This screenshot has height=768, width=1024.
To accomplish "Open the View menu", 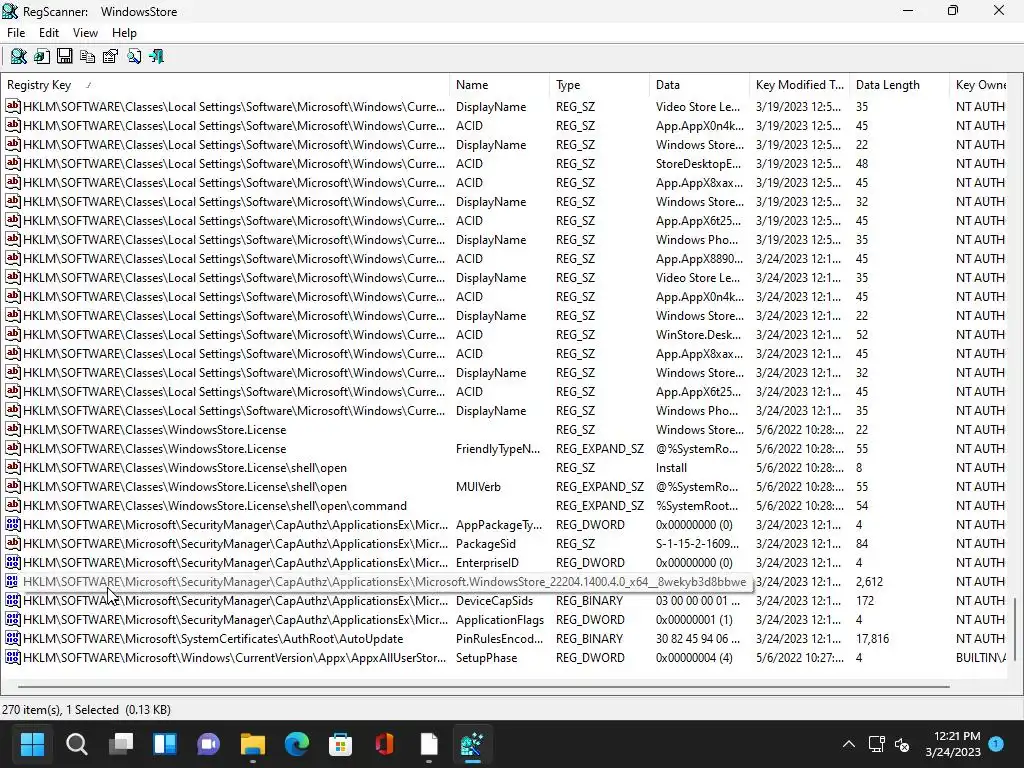I will [x=85, y=33].
